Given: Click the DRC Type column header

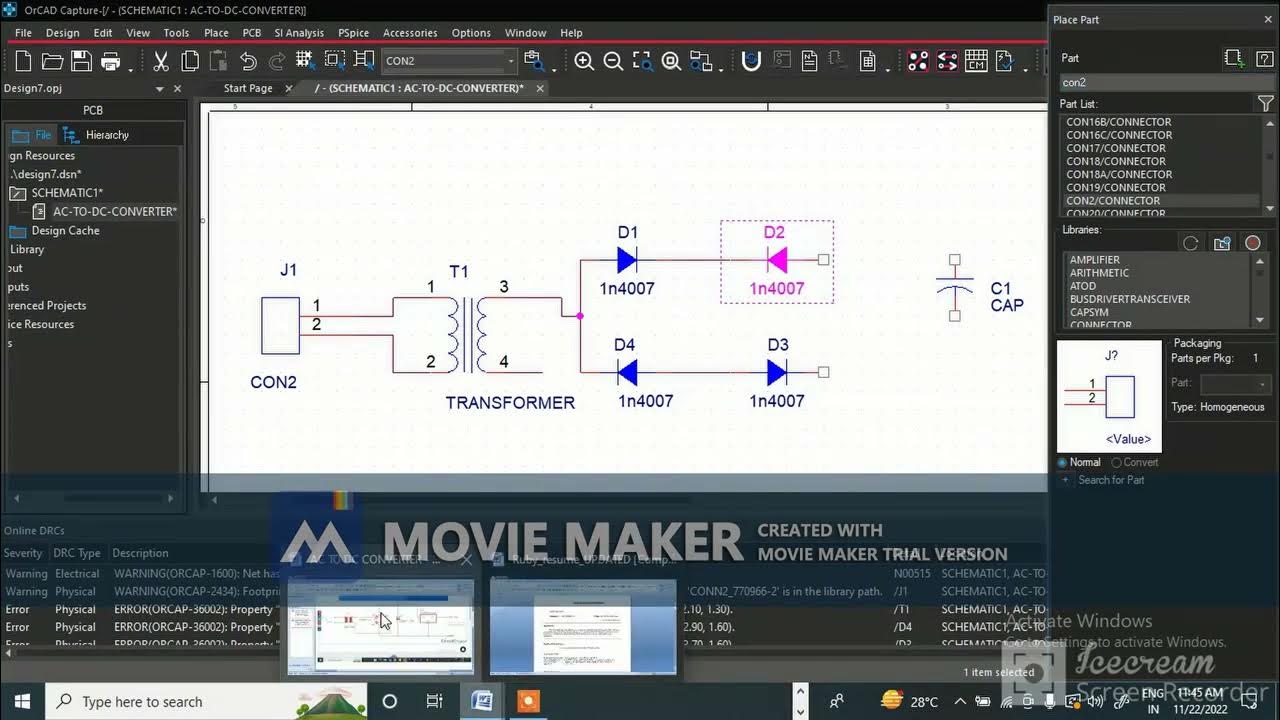Looking at the screenshot, I should pos(77,553).
